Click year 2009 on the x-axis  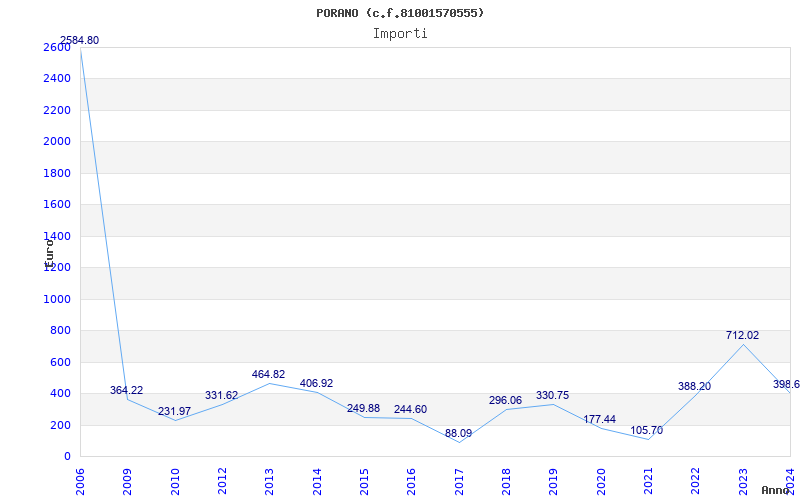pyautogui.click(x=127, y=479)
